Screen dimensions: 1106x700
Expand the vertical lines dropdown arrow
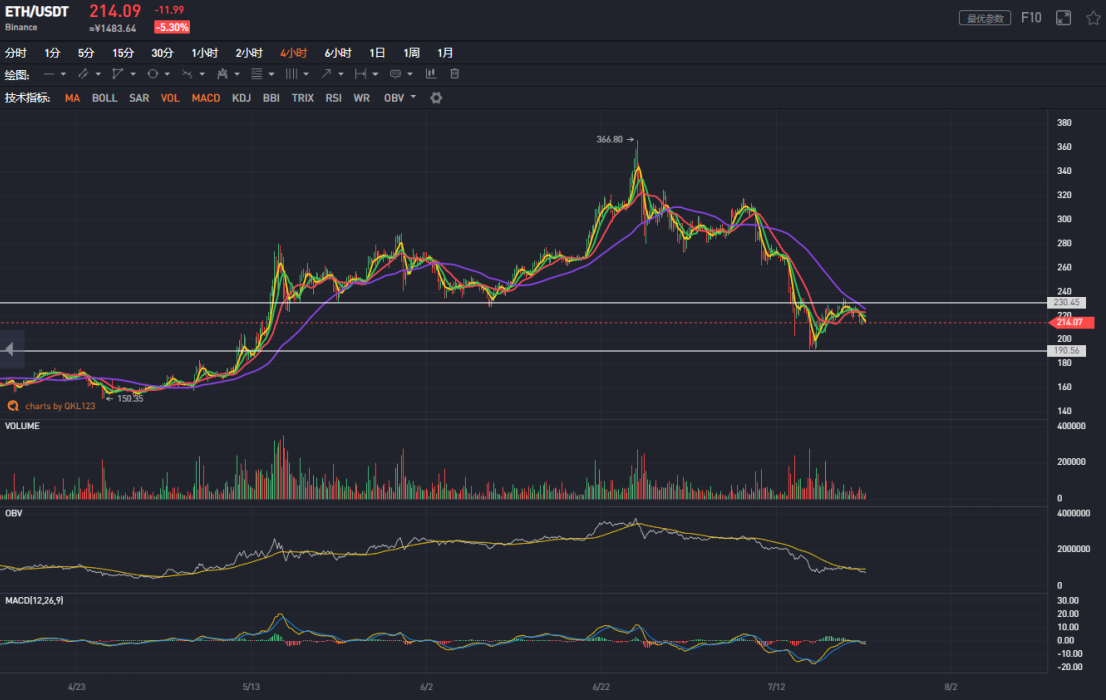coord(306,74)
